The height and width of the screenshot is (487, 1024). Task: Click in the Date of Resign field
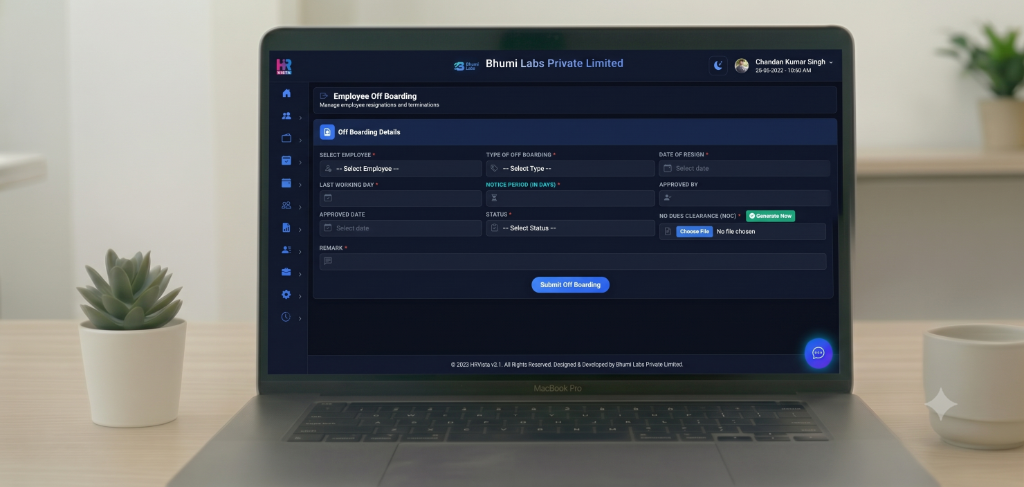pos(744,168)
